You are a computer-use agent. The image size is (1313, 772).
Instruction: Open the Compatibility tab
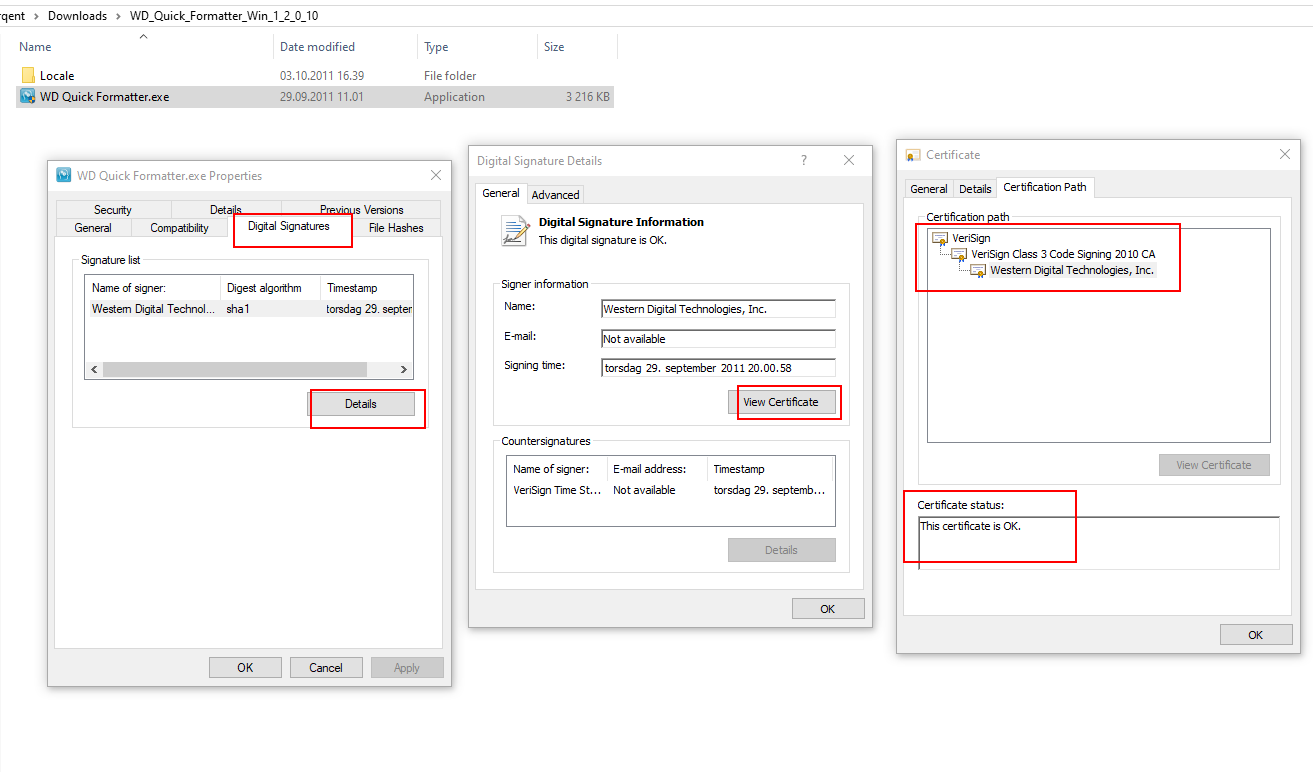click(180, 228)
